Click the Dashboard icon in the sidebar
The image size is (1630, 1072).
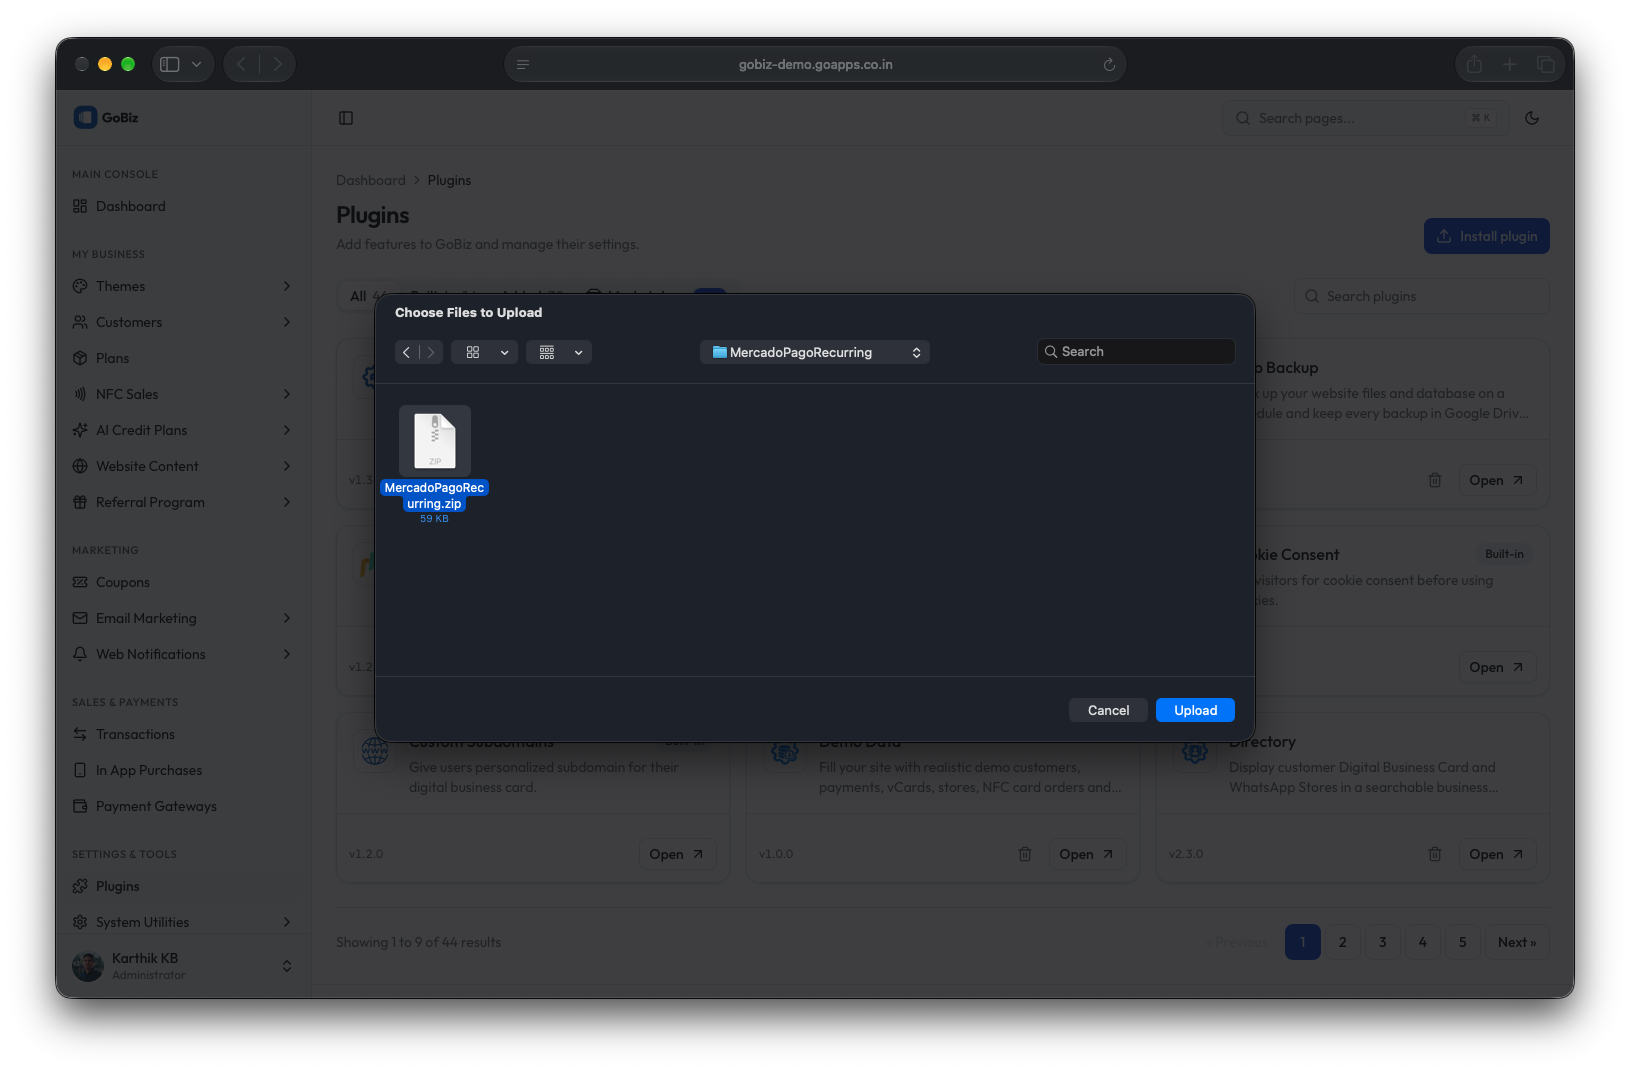(x=80, y=206)
